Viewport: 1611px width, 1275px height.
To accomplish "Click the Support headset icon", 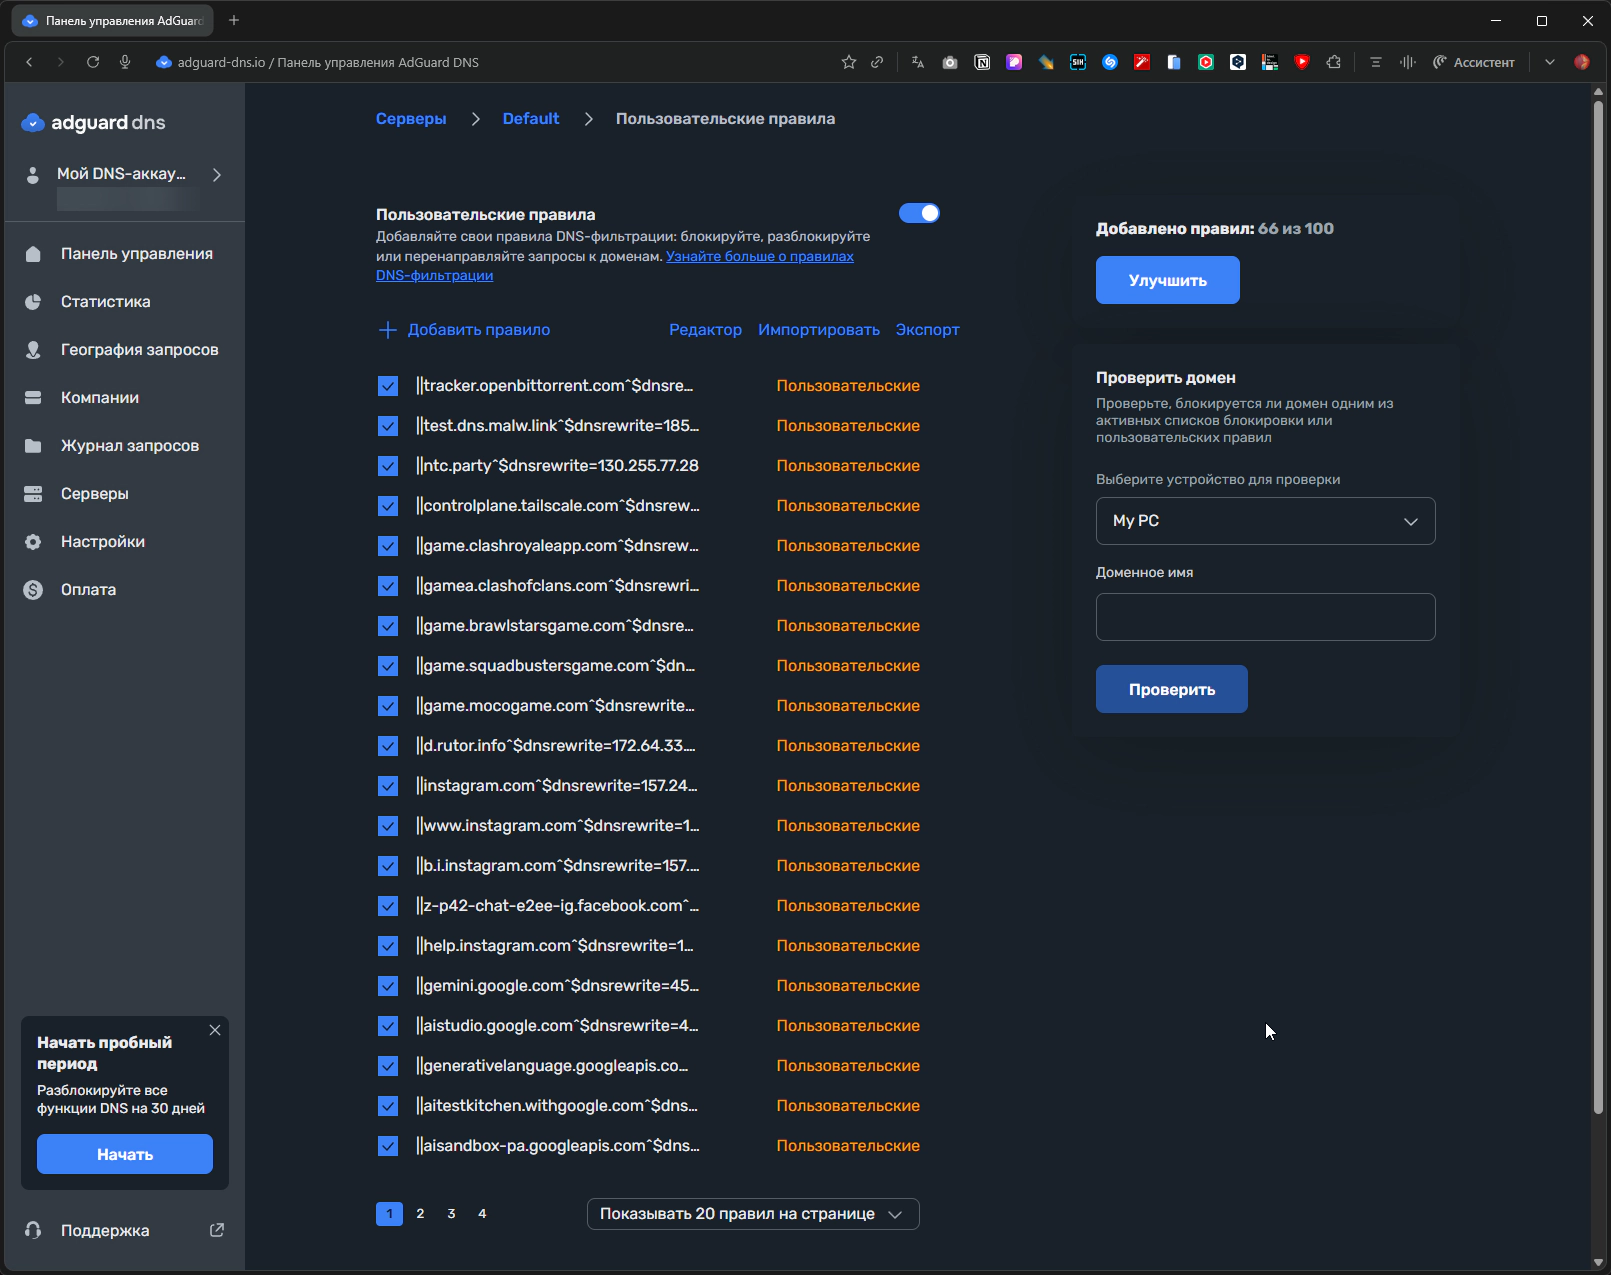I will pyautogui.click(x=33, y=1231).
